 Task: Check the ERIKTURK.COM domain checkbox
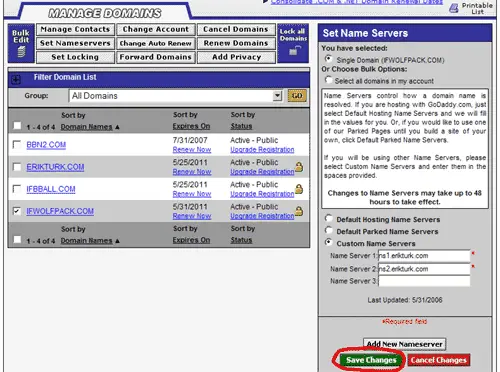pyautogui.click(x=16, y=166)
